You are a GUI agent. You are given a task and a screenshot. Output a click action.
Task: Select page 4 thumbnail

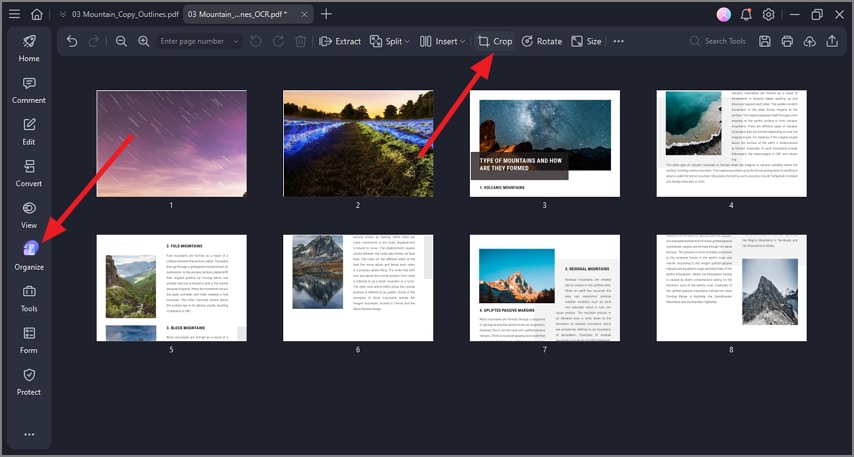pos(731,144)
